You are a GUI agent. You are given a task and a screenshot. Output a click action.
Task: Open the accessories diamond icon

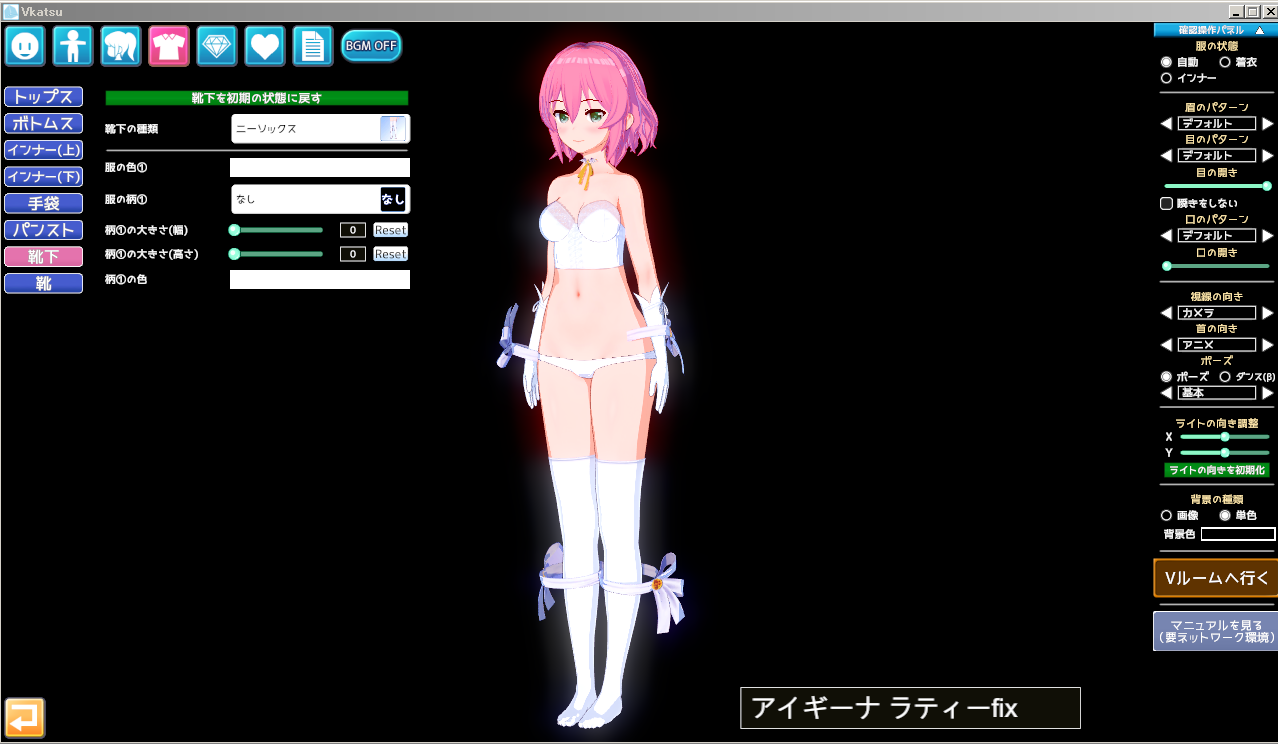click(217, 46)
